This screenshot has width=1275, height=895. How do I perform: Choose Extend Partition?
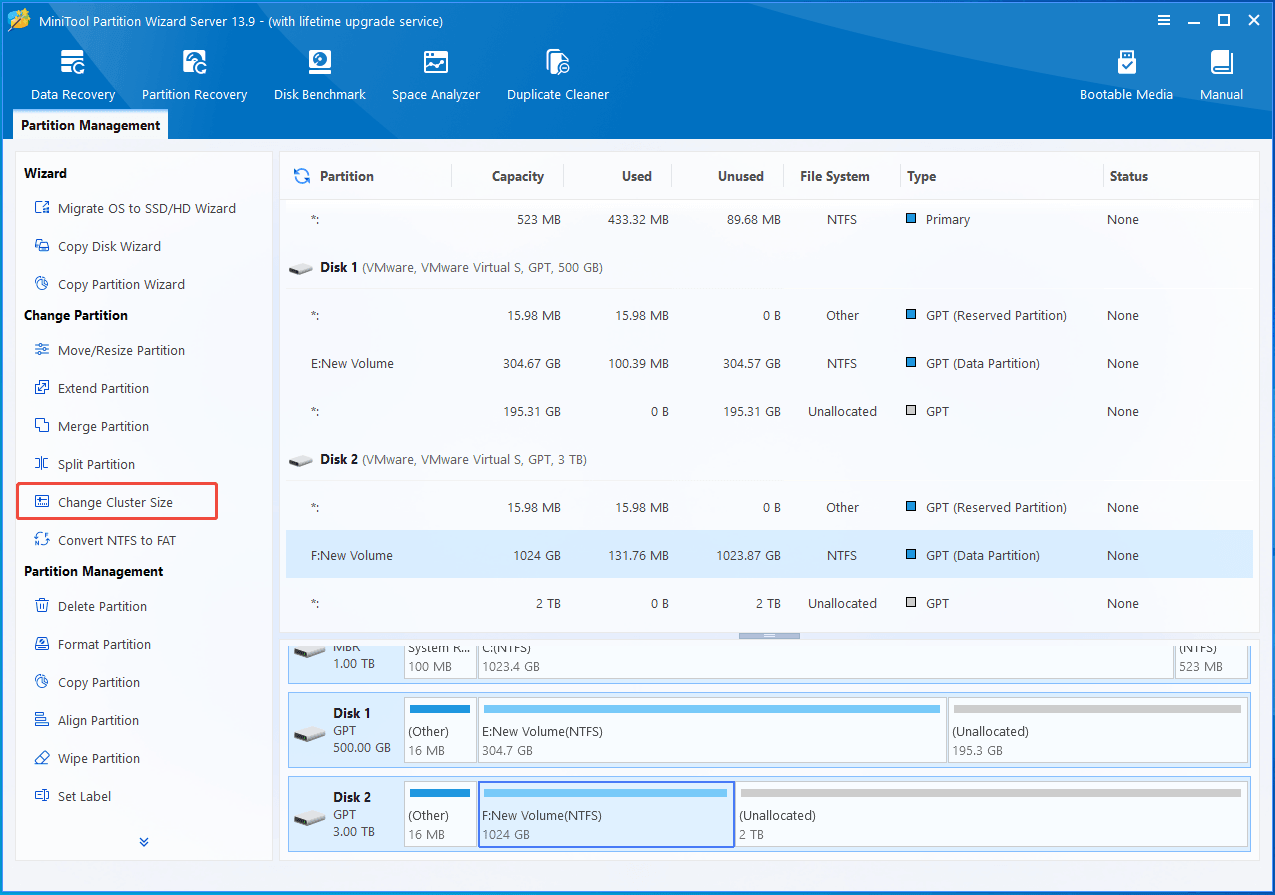pyautogui.click(x=91, y=388)
